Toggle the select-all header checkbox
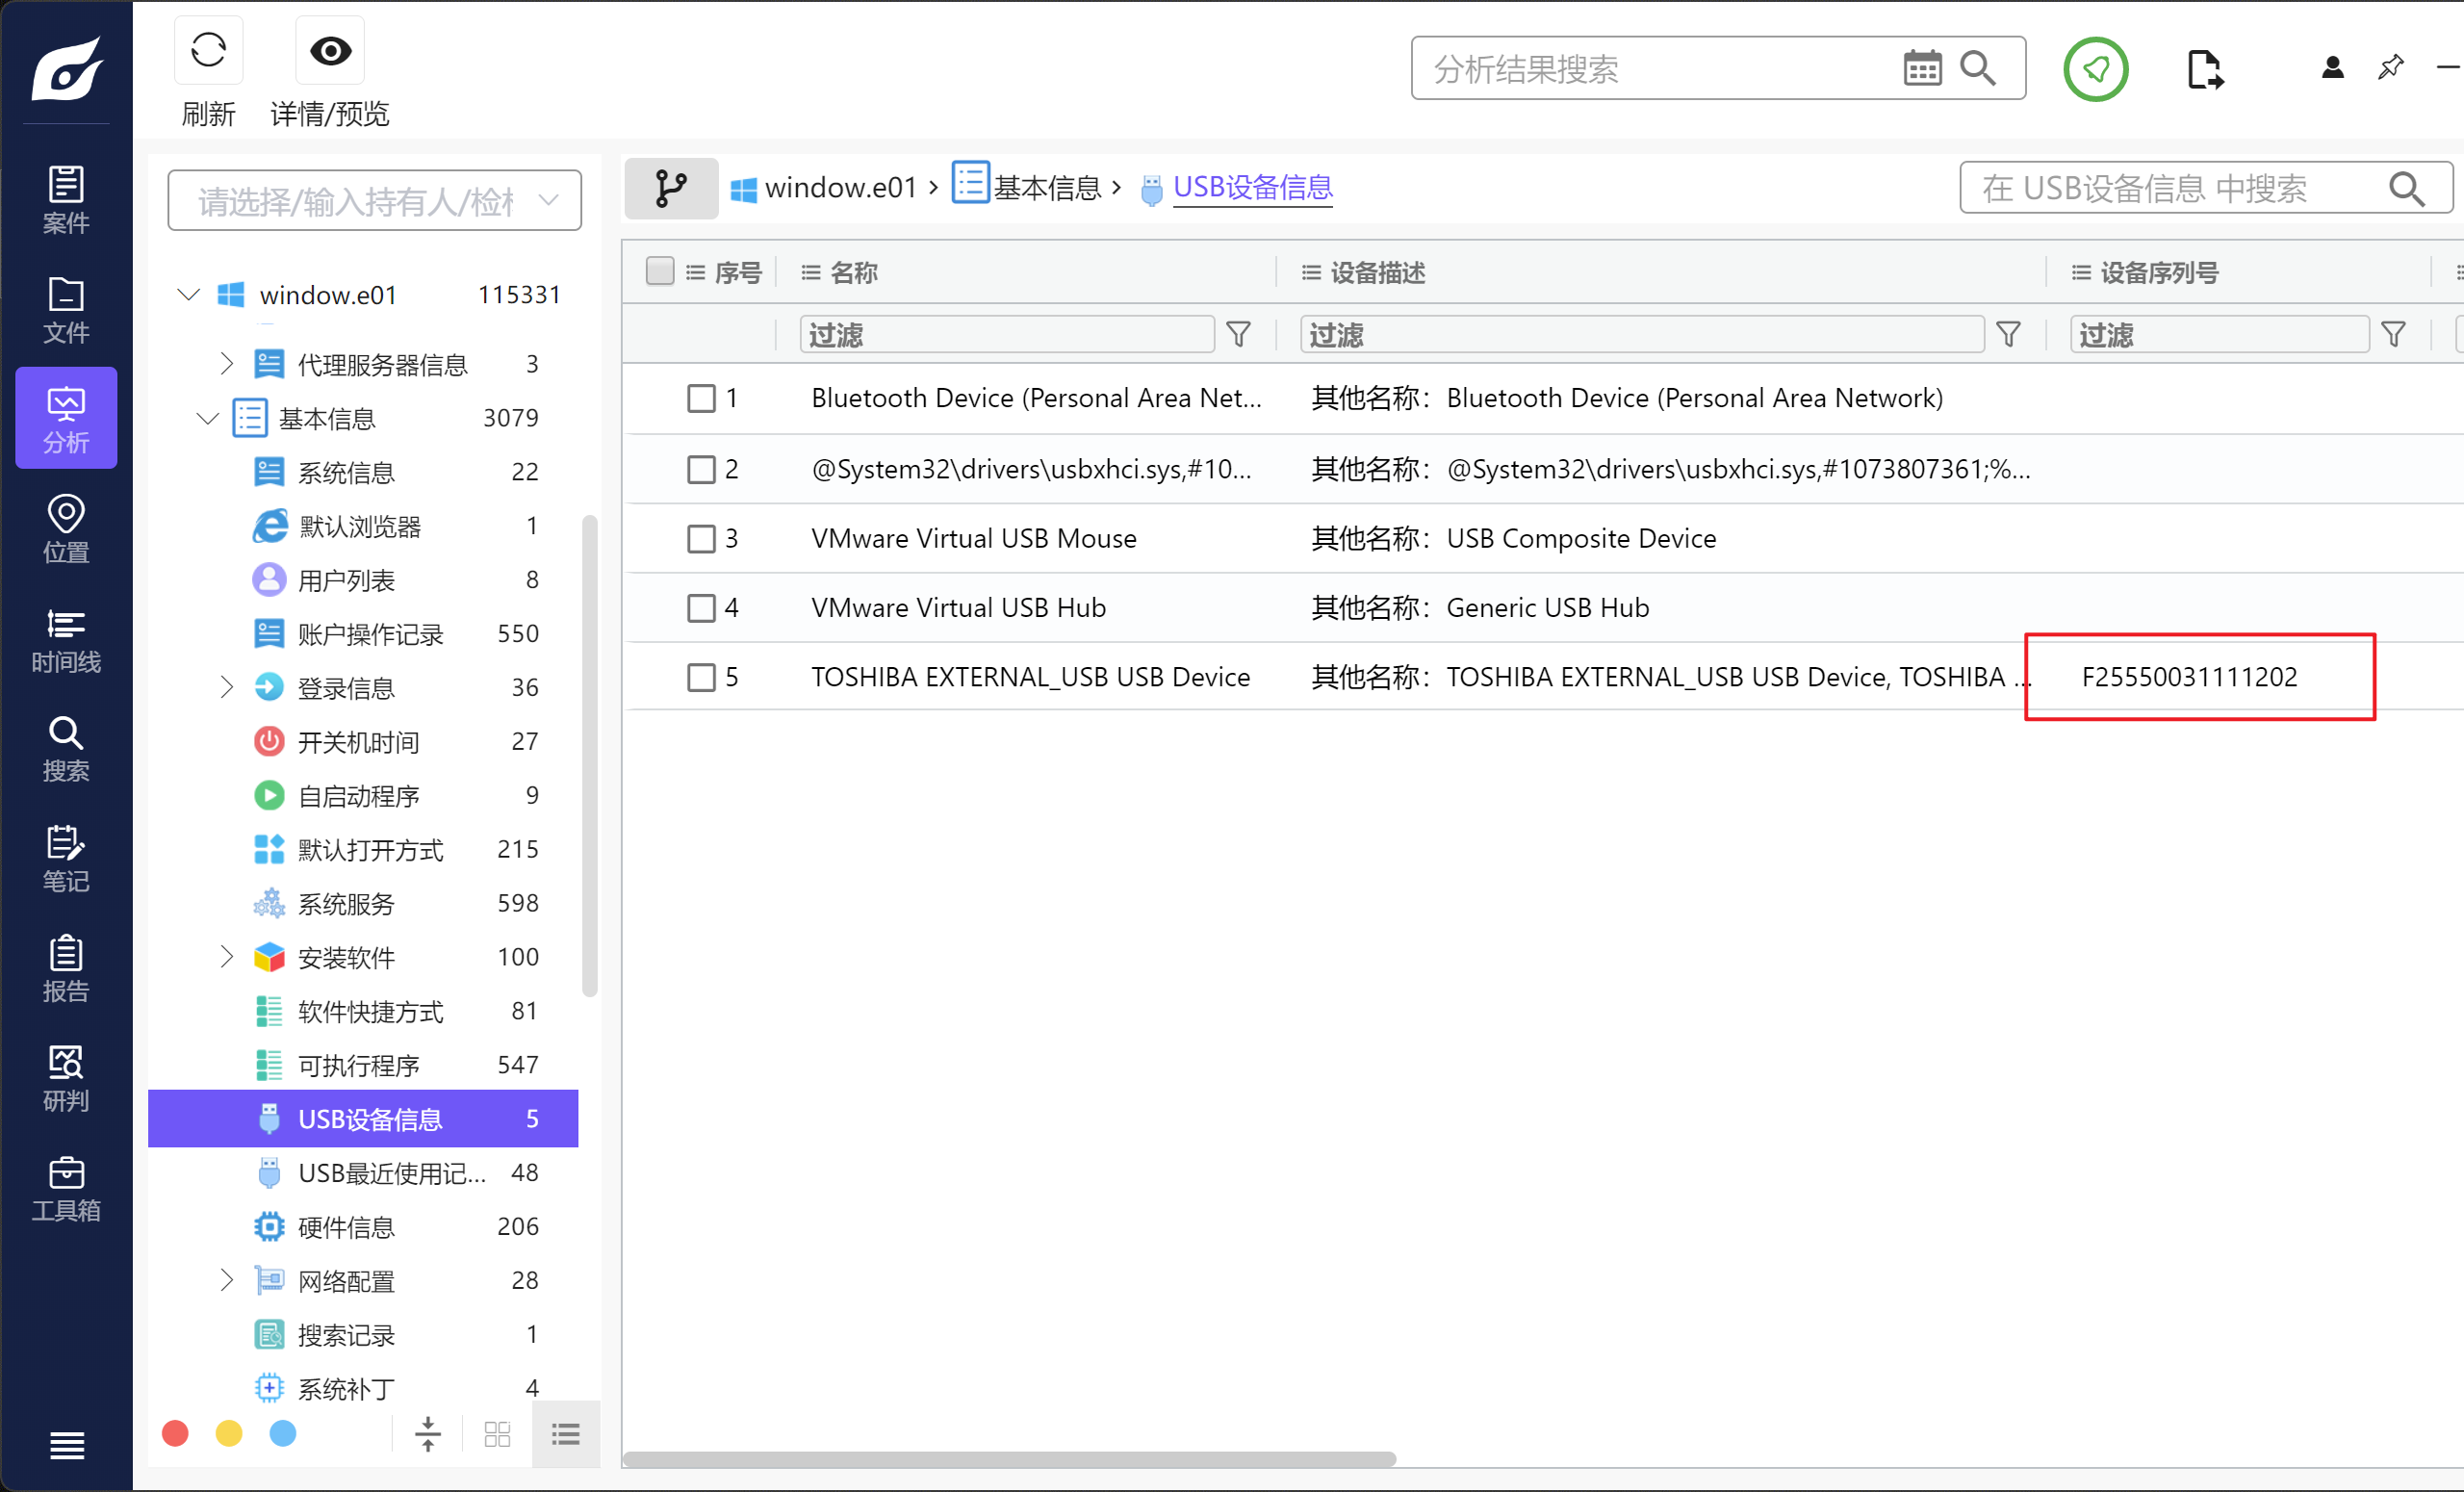The height and width of the screenshot is (1492, 2464). point(659,271)
